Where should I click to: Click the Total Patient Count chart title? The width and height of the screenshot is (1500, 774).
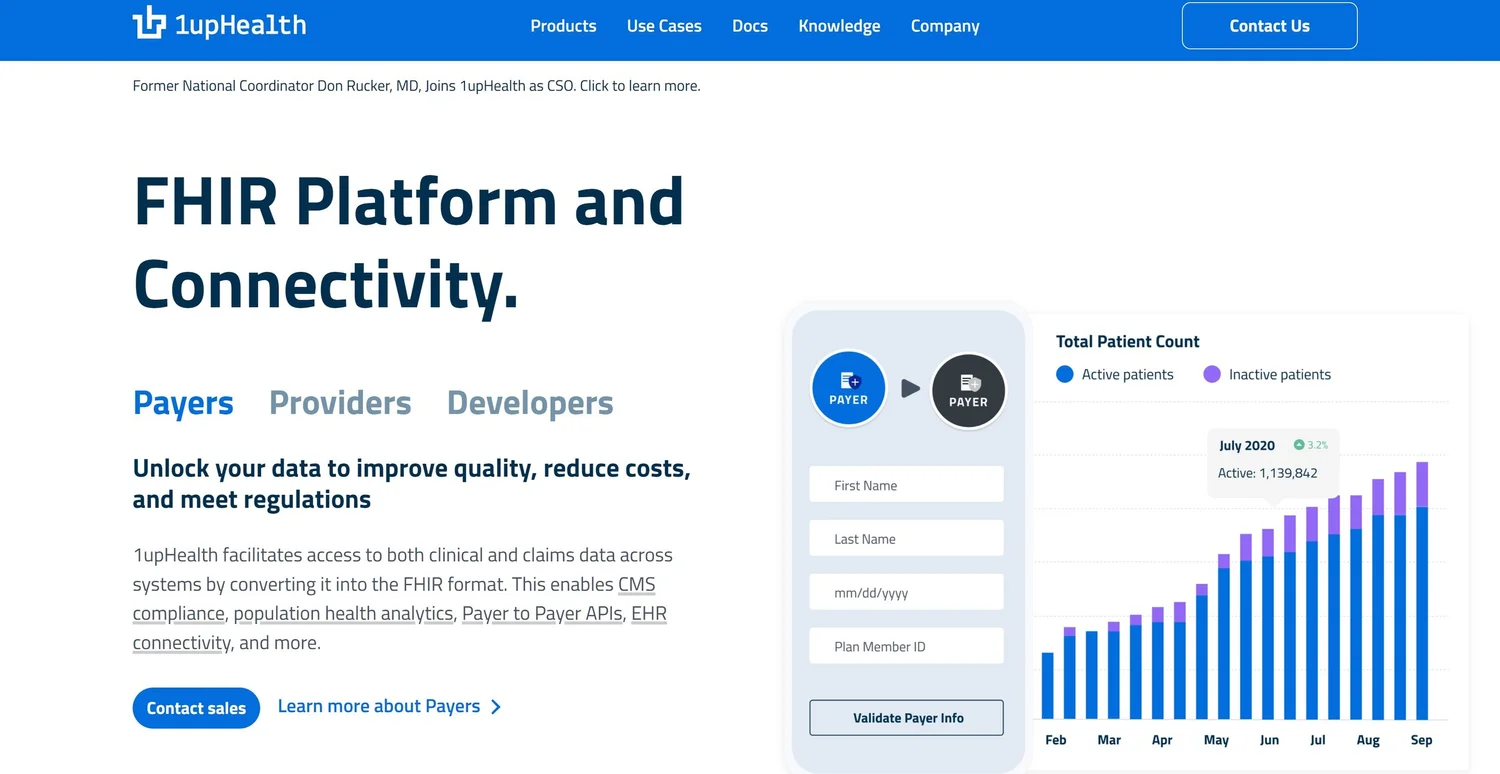pyautogui.click(x=1127, y=341)
